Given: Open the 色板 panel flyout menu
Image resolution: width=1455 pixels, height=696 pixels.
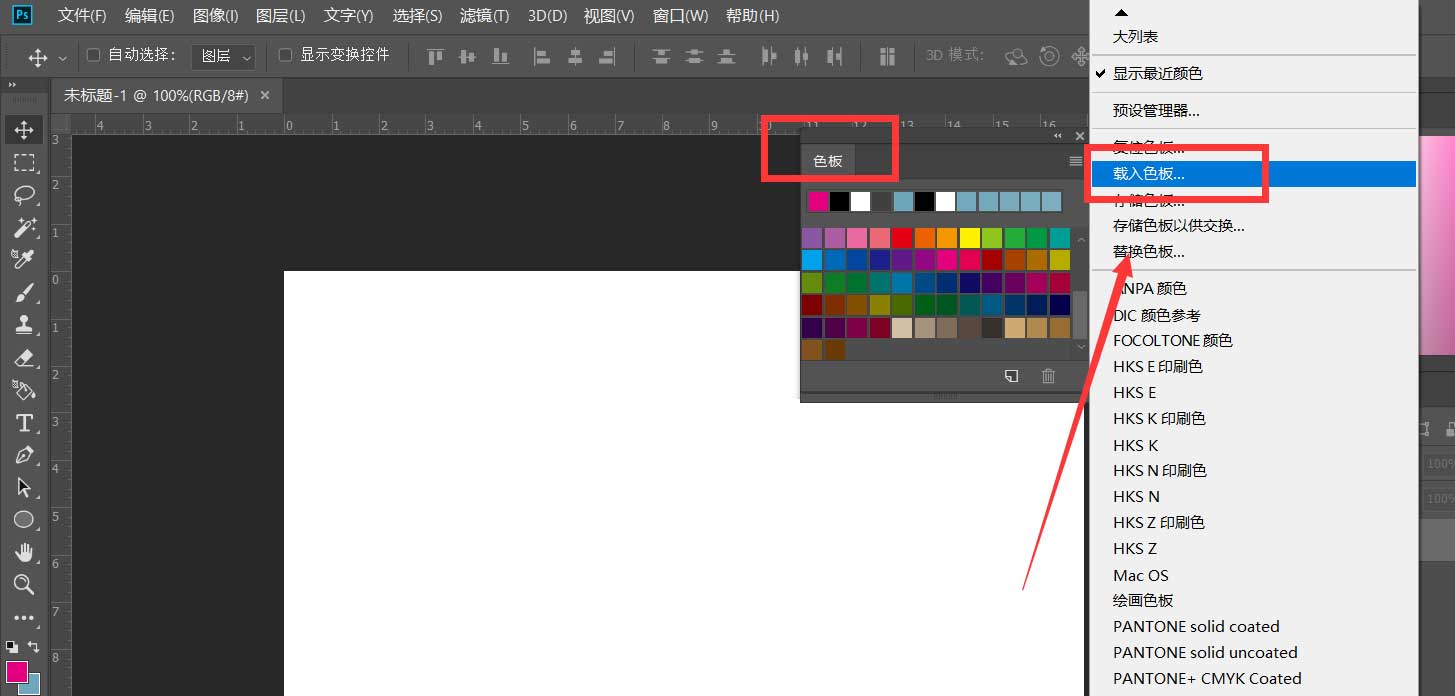Looking at the screenshot, I should pyautogui.click(x=1076, y=161).
